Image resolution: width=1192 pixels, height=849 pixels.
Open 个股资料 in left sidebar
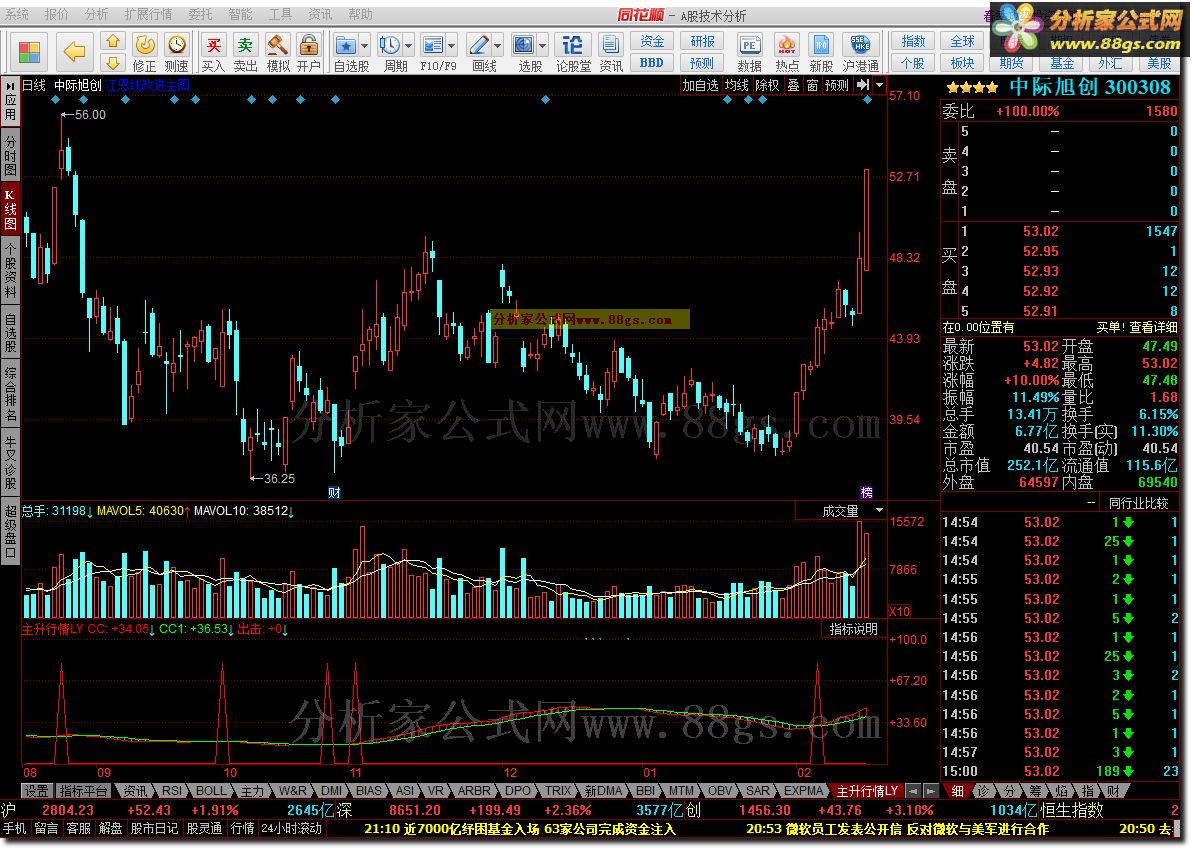10,271
